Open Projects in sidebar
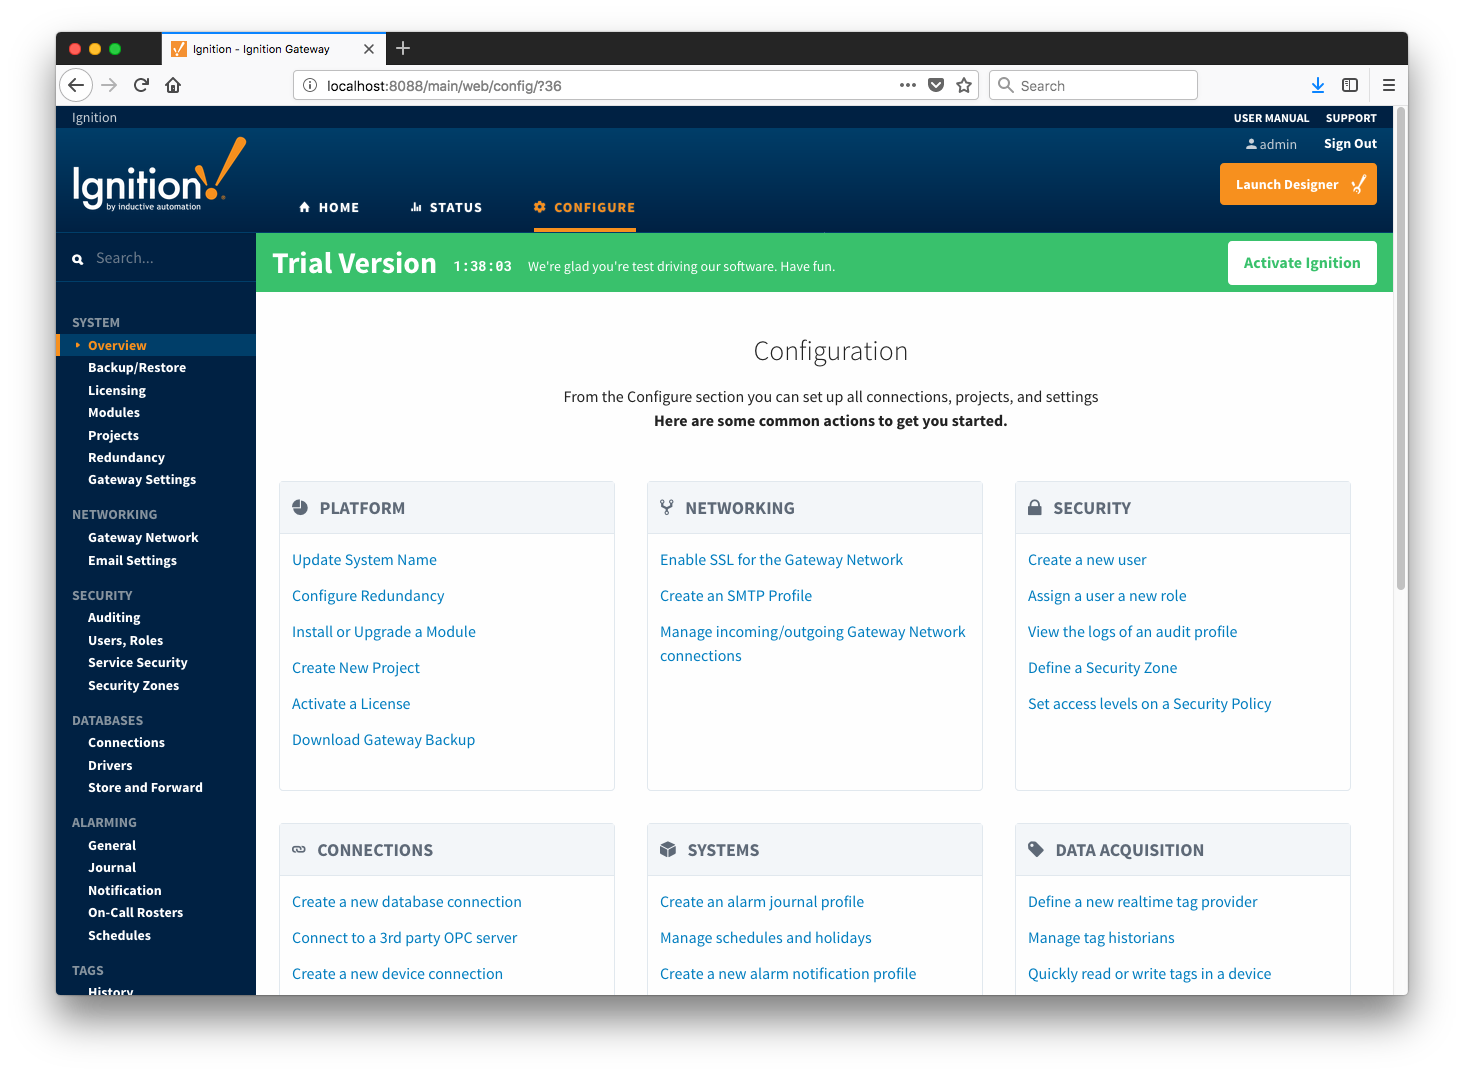The image size is (1464, 1075). tap(113, 435)
